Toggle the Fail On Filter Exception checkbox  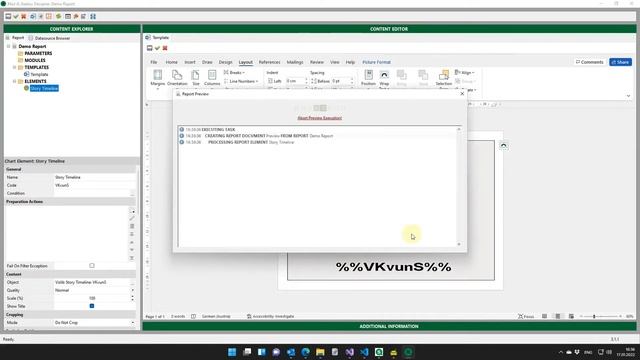pyautogui.click(x=92, y=266)
